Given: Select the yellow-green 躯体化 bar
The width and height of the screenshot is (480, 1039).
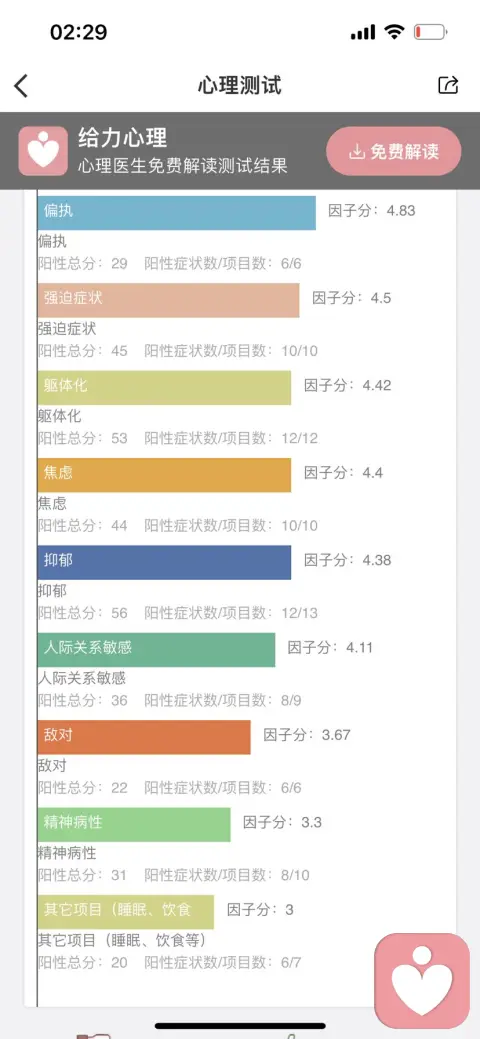Looking at the screenshot, I should pos(164,387).
